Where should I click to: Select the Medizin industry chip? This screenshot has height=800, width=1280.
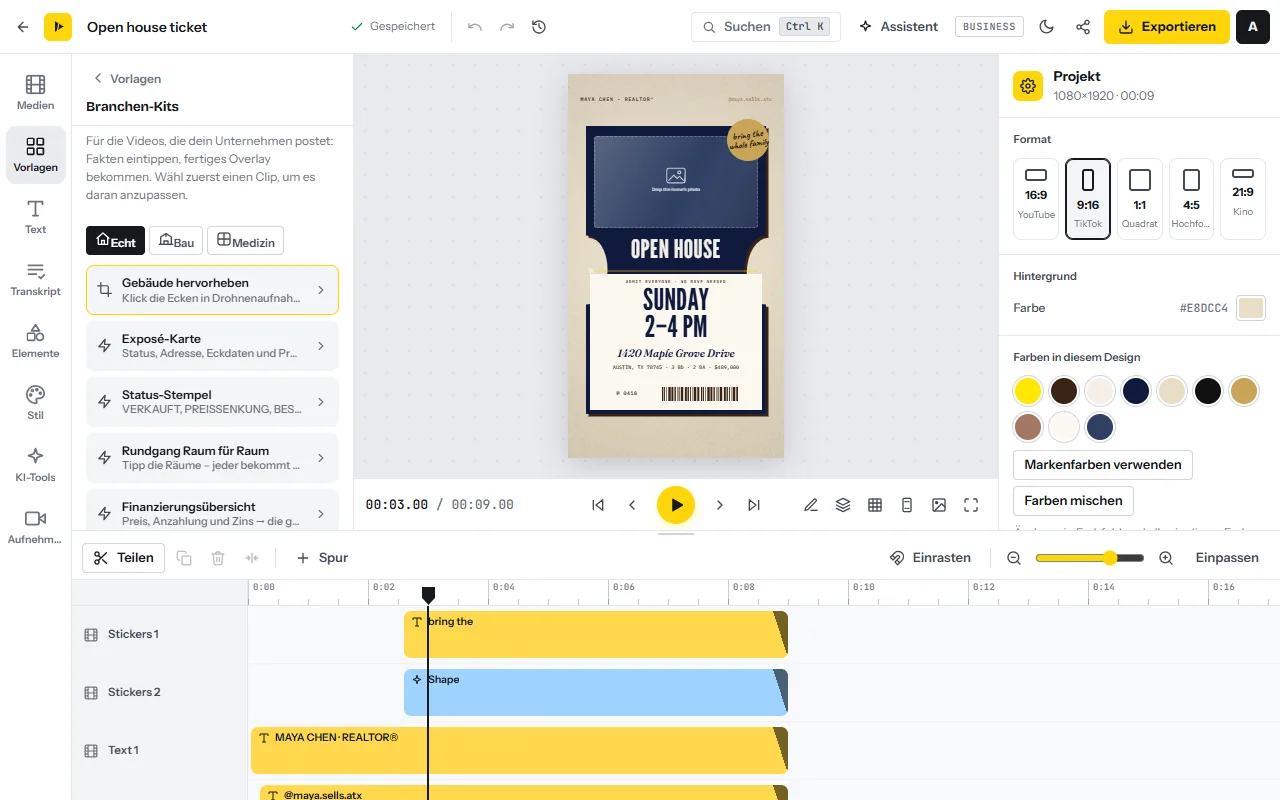pyautogui.click(x=245, y=241)
